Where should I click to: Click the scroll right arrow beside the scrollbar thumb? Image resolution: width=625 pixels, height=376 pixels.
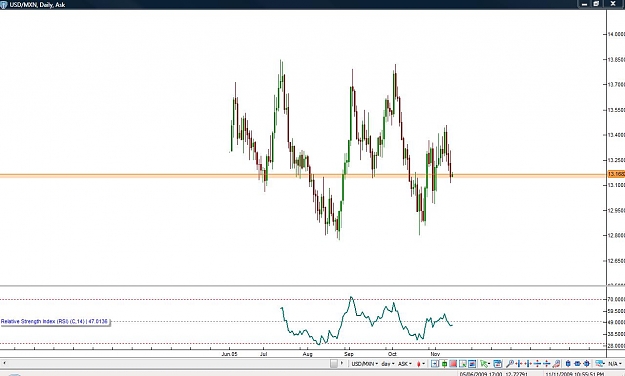342,364
